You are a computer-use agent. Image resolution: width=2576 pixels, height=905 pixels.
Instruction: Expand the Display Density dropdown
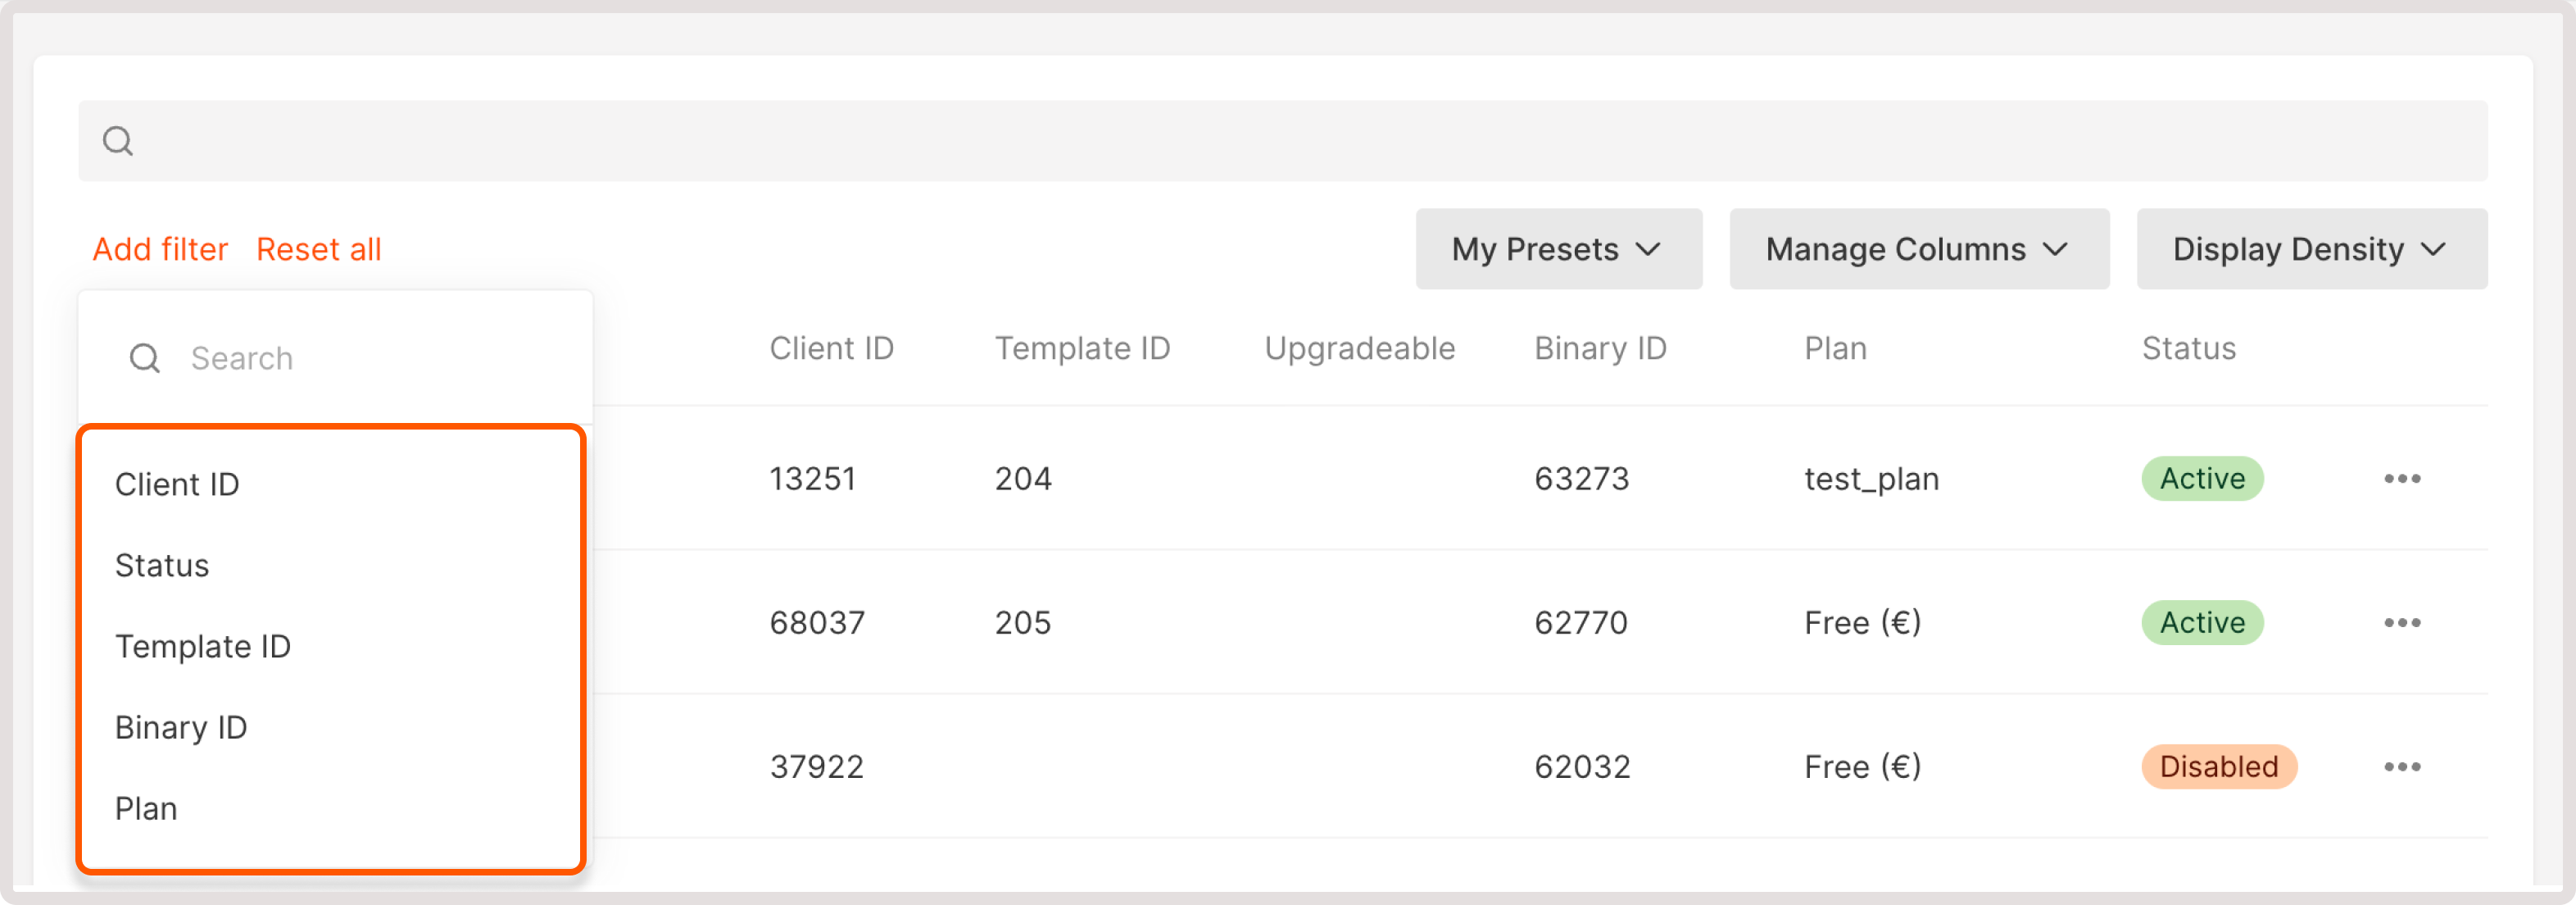point(2311,249)
